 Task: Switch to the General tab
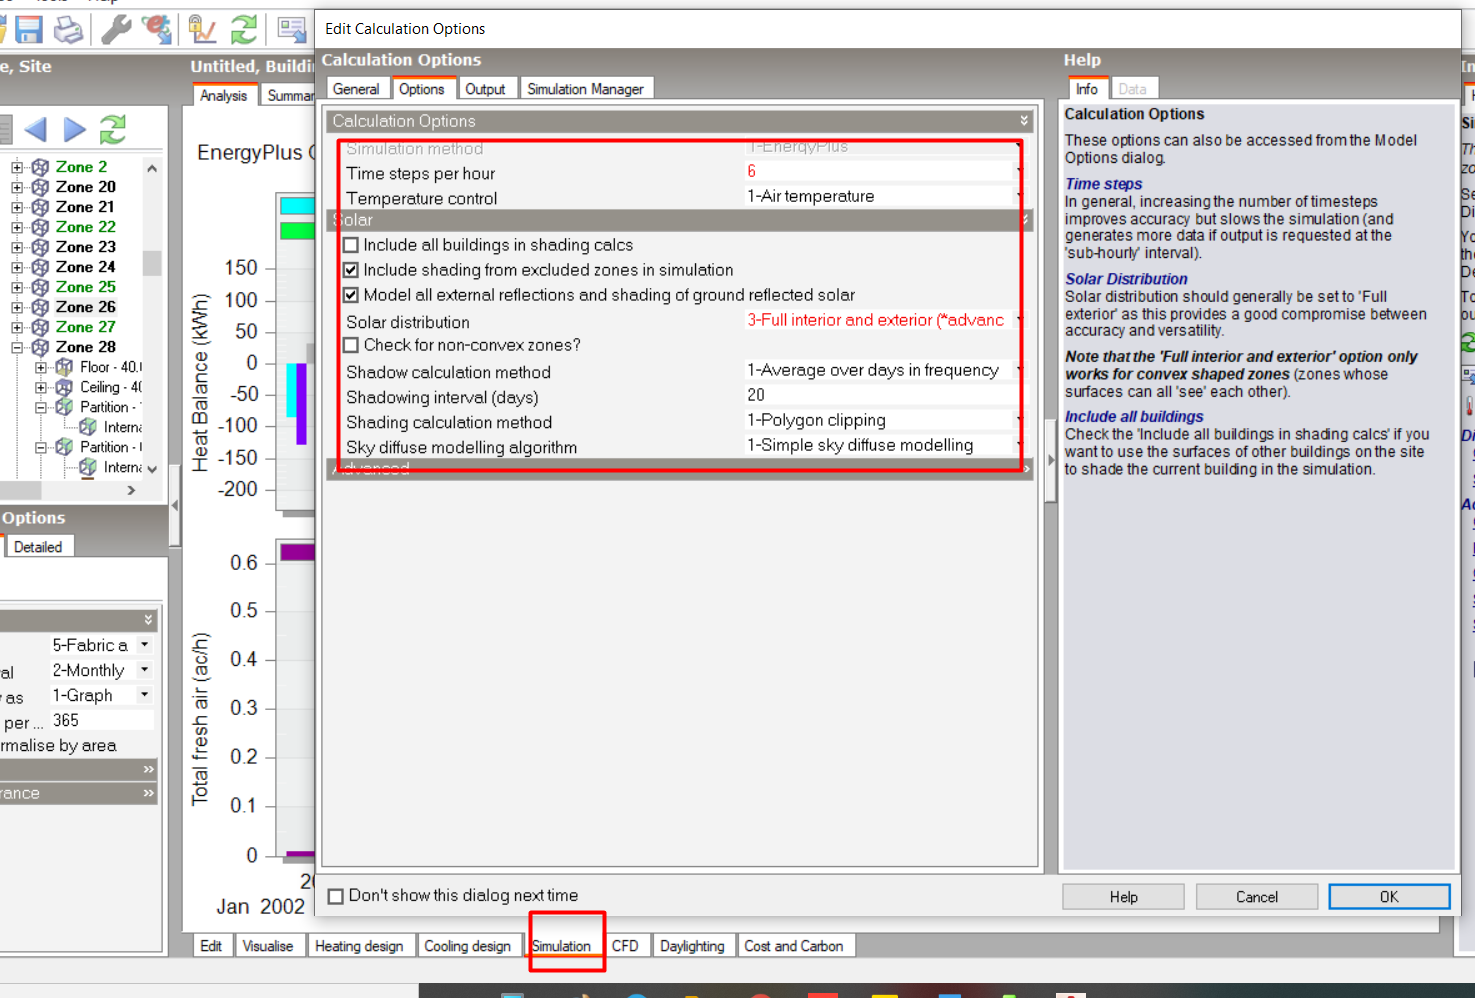(356, 89)
